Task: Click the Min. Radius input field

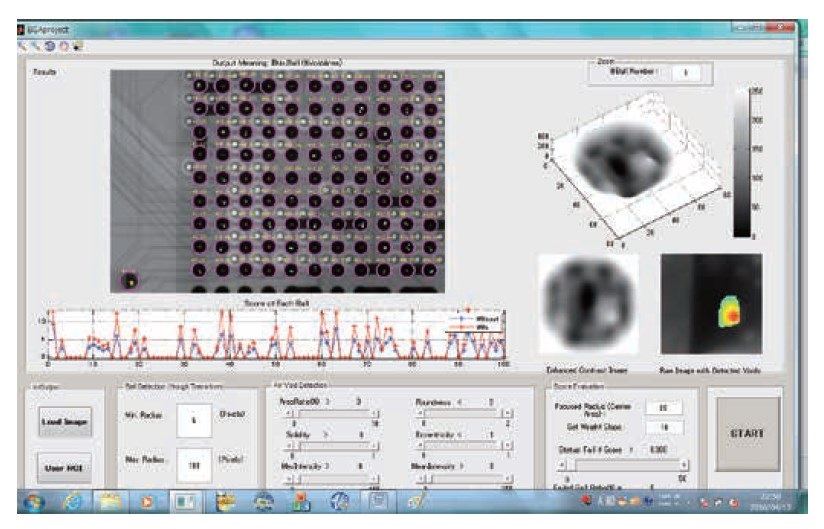Action: (x=195, y=421)
